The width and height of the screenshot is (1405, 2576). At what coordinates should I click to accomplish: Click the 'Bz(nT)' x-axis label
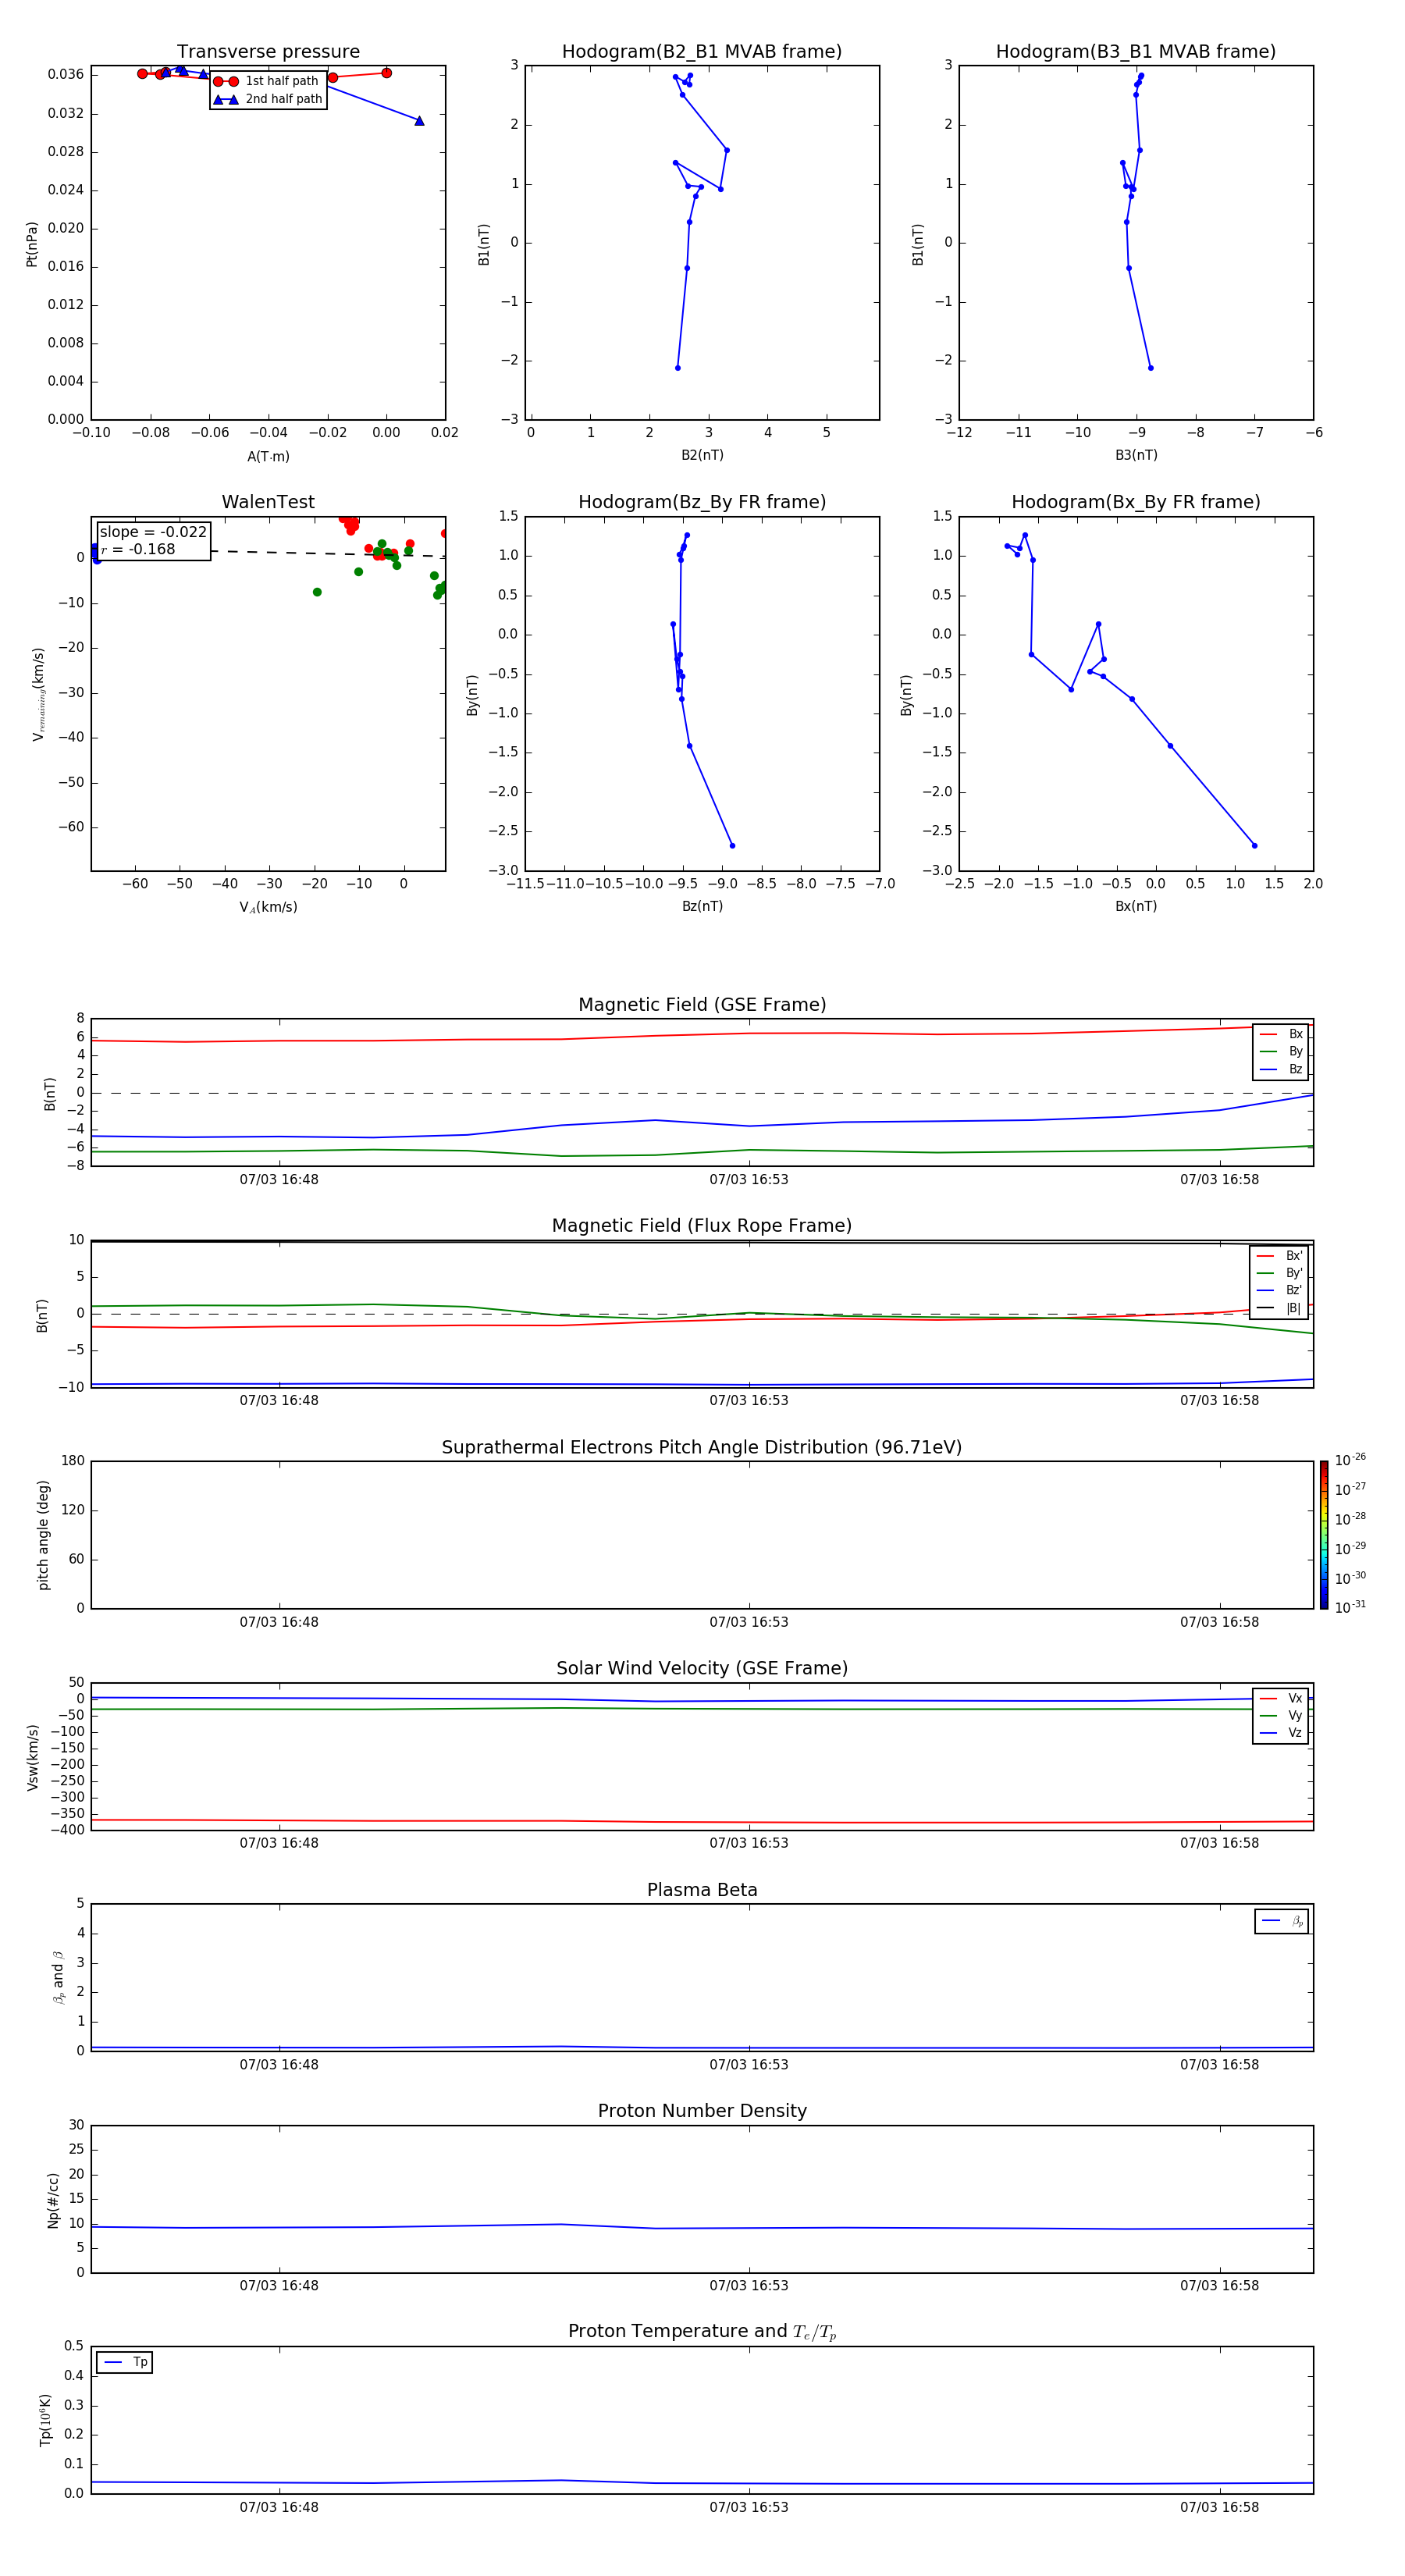pos(702,906)
